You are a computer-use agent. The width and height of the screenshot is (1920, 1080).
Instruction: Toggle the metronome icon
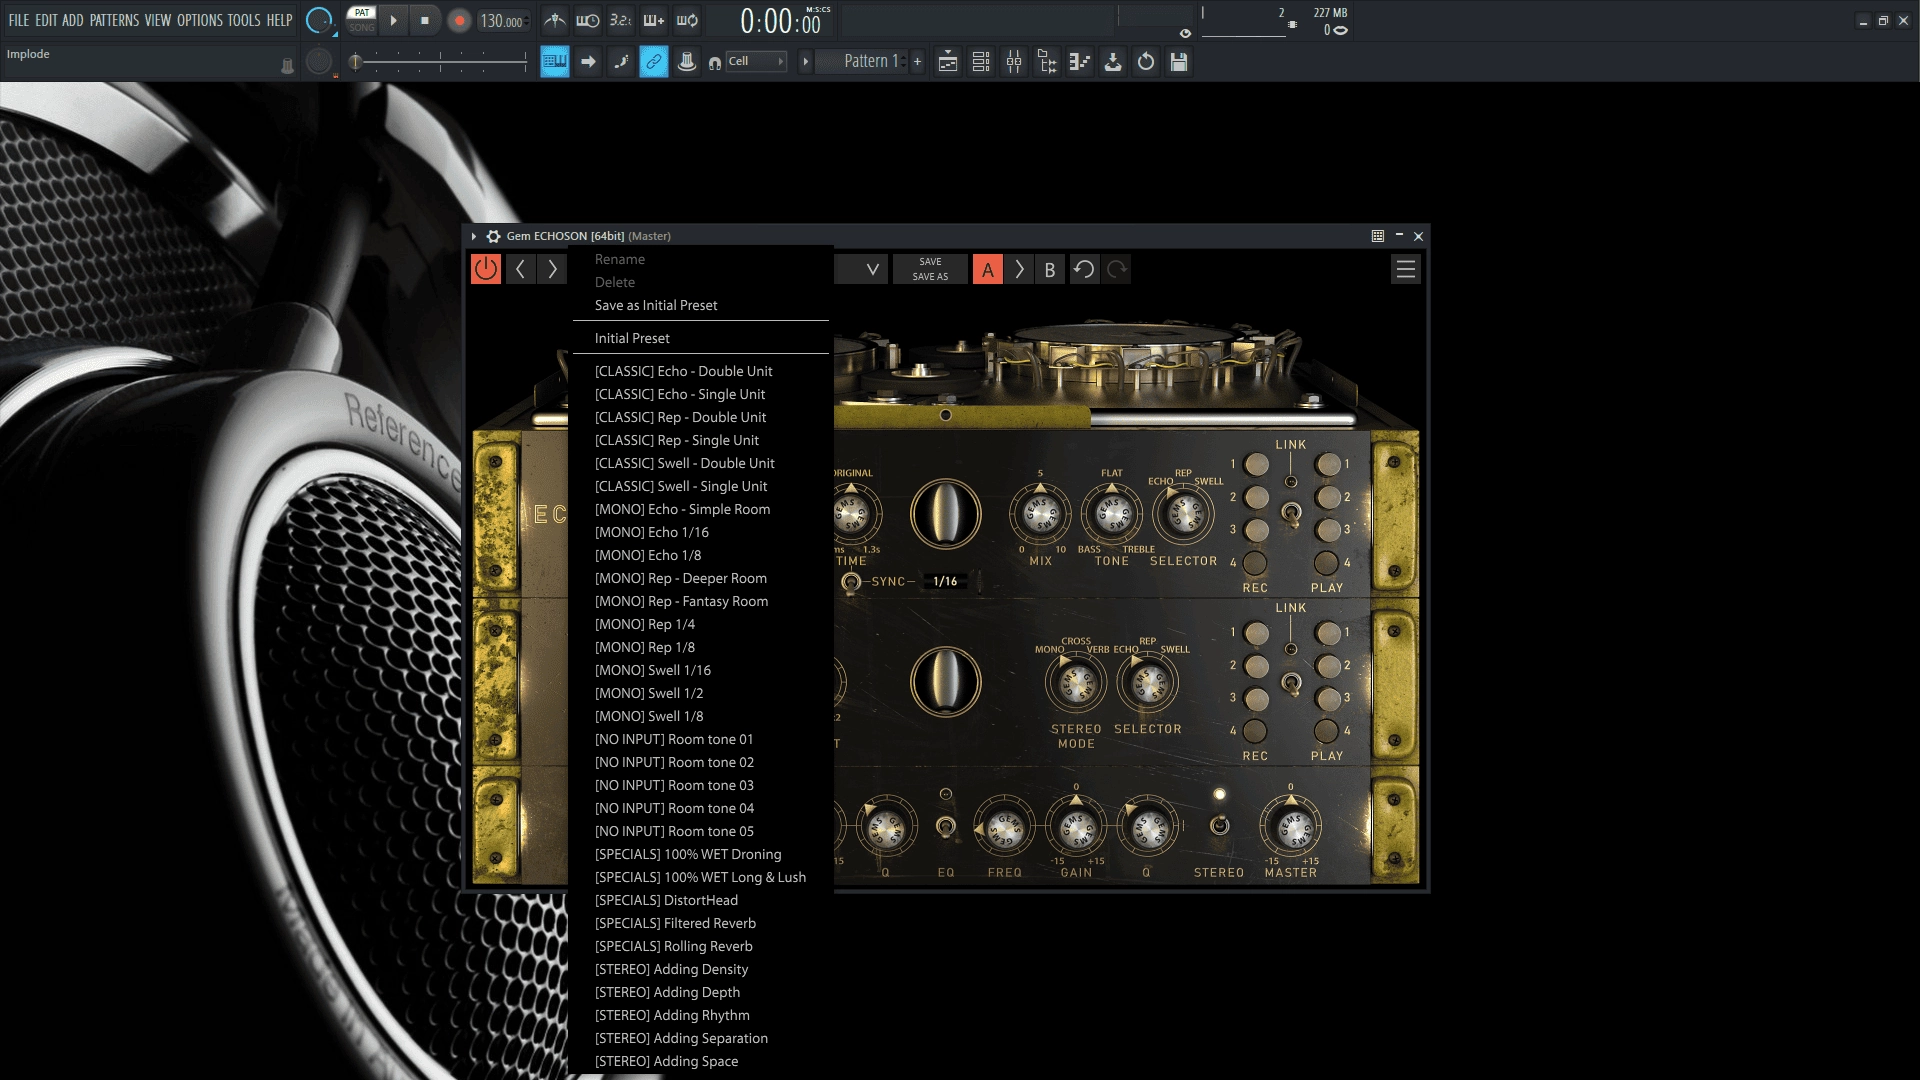555,20
